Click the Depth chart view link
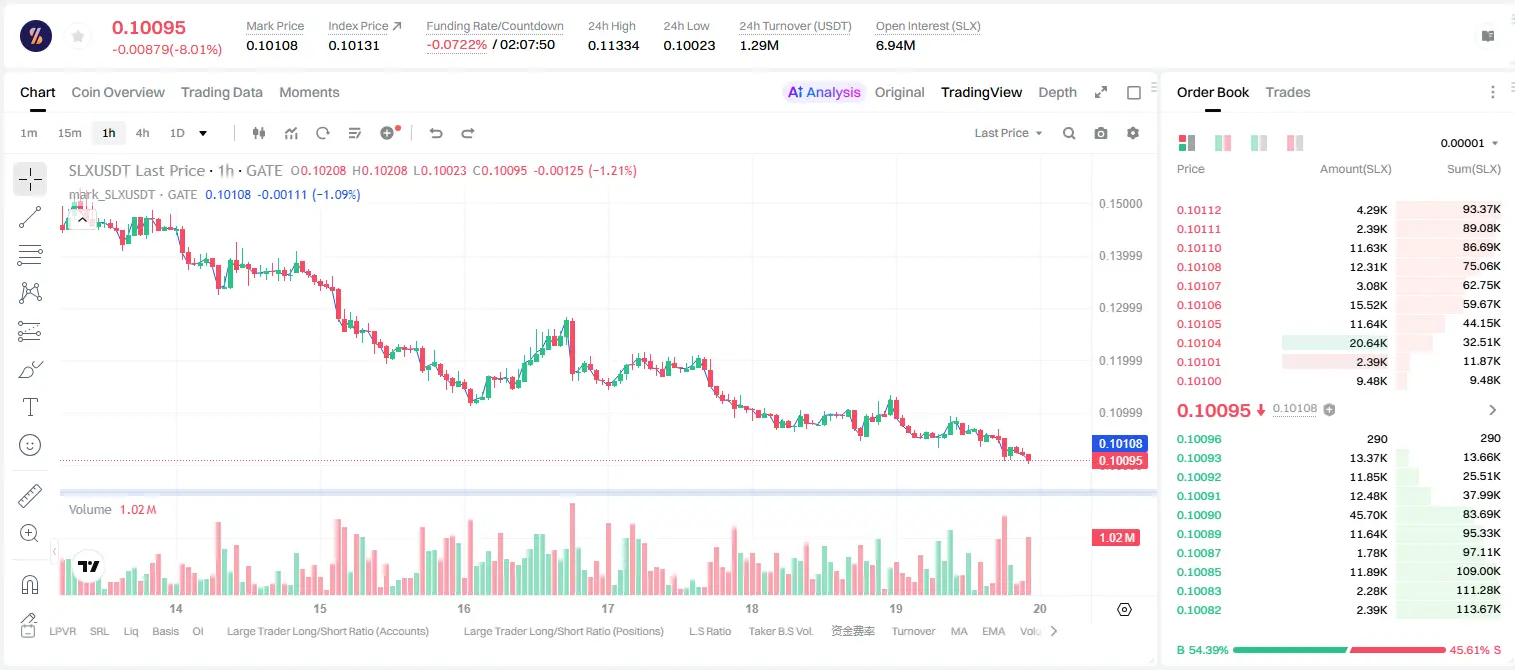 [x=1057, y=92]
